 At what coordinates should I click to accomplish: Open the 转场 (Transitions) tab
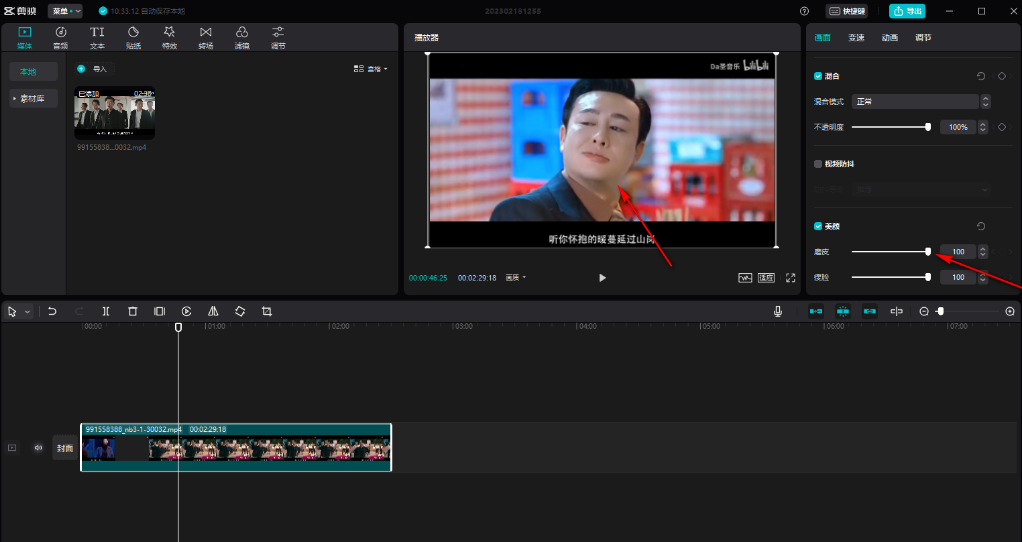tap(205, 38)
